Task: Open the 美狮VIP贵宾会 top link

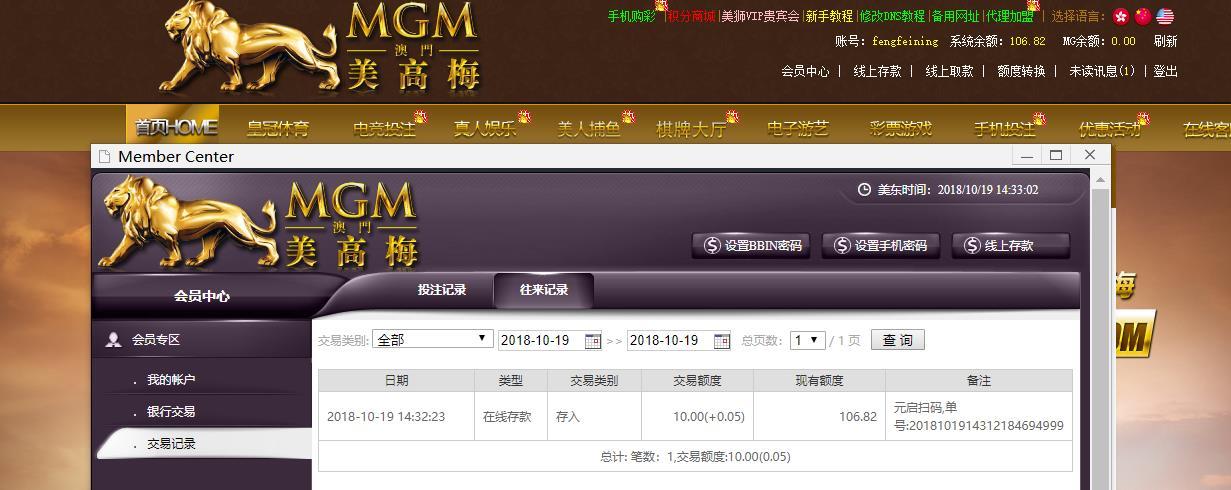Action: 760,16
